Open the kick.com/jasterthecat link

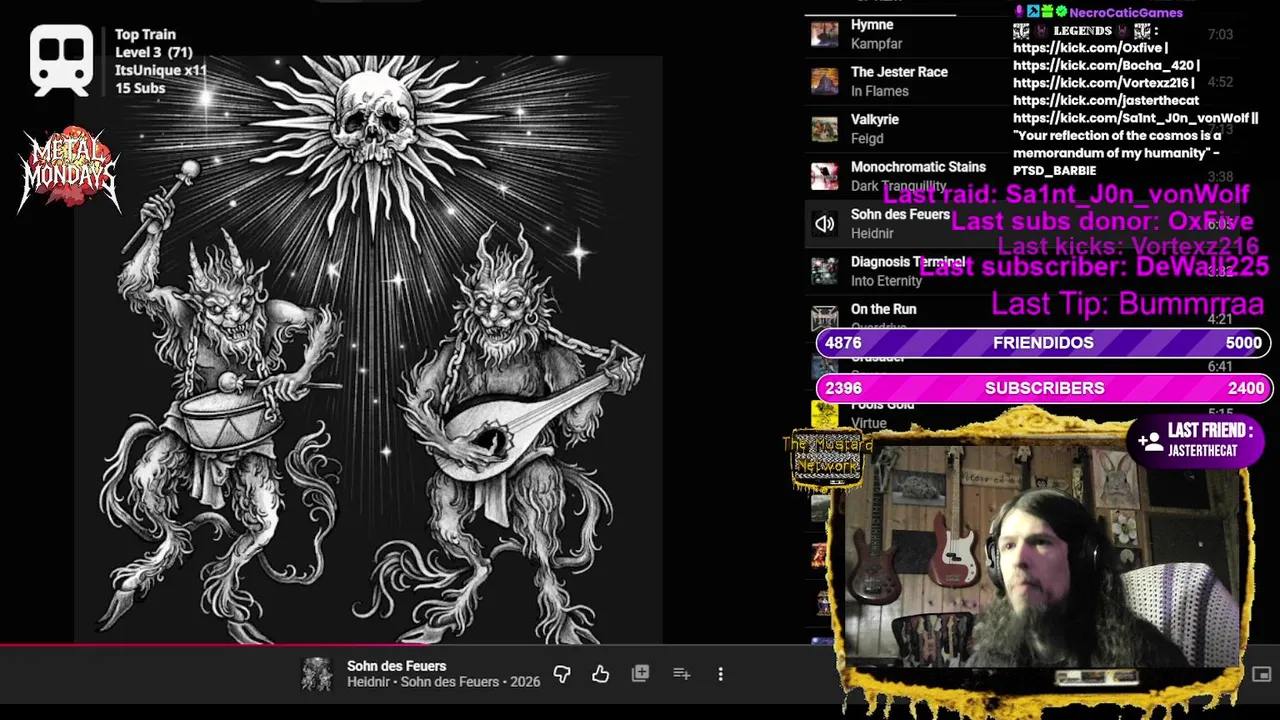click(x=1106, y=101)
